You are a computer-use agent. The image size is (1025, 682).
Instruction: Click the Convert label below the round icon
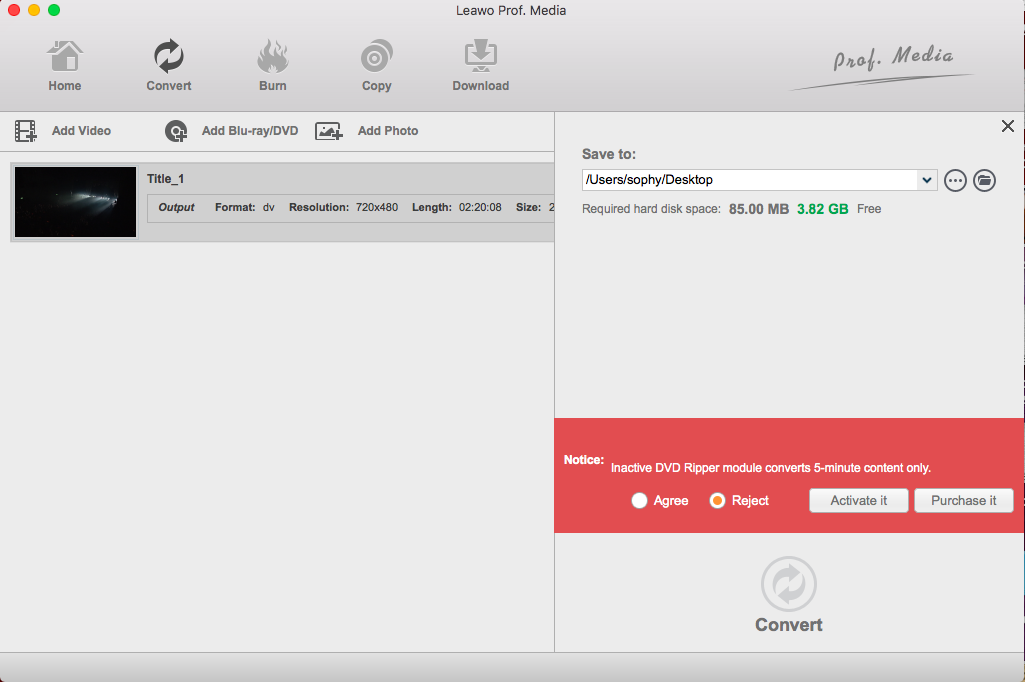(x=788, y=624)
